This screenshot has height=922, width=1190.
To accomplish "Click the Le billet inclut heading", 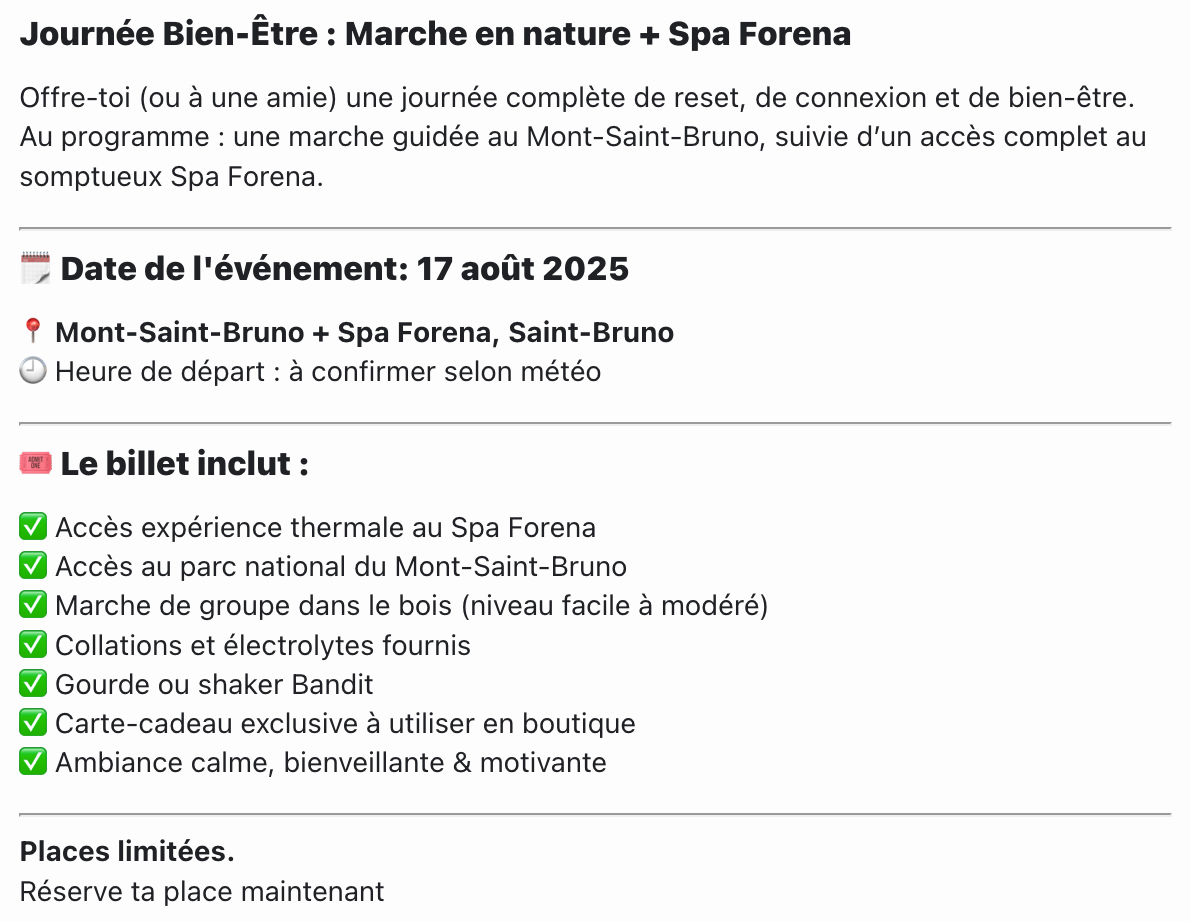I will 184,464.
